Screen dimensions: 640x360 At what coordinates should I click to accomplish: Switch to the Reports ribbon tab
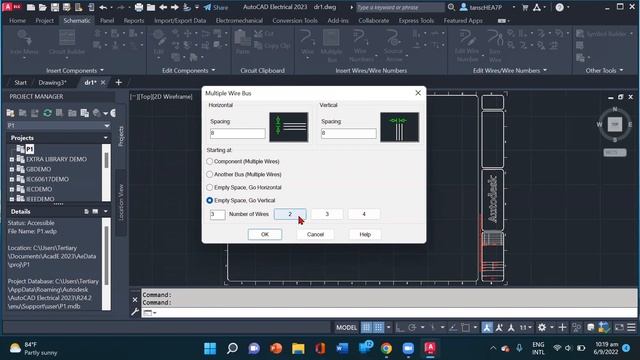pyautogui.click(x=134, y=20)
